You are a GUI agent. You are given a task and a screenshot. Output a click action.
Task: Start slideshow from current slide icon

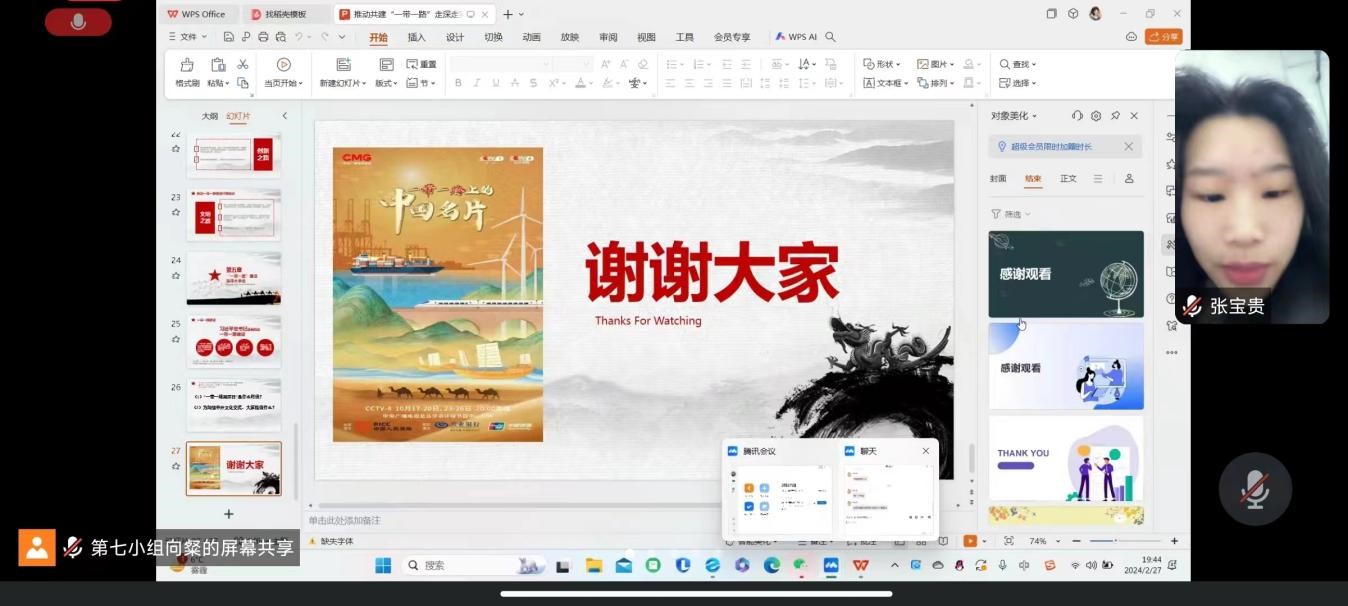pyautogui.click(x=283, y=65)
